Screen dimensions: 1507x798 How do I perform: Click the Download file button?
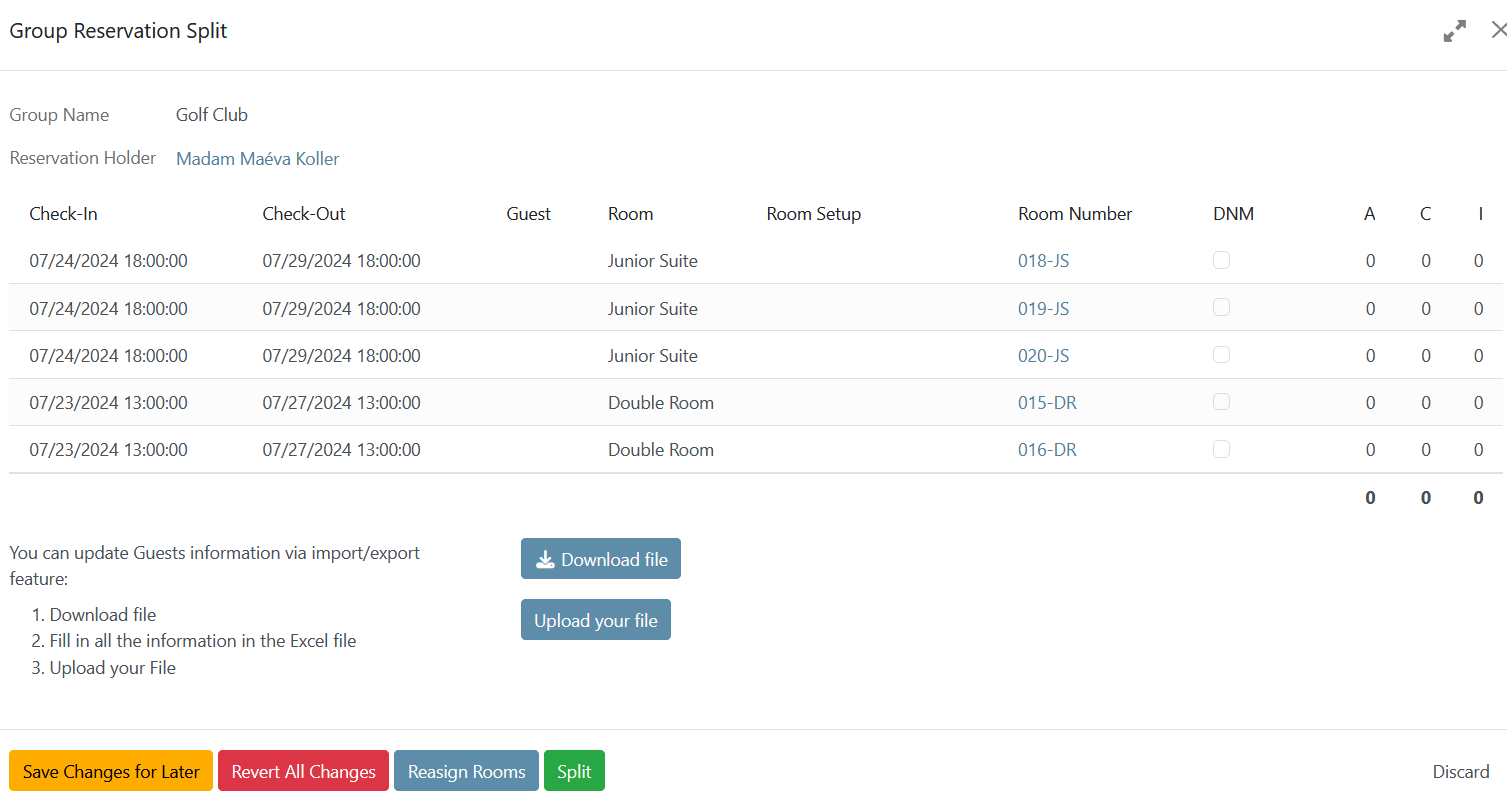600,559
